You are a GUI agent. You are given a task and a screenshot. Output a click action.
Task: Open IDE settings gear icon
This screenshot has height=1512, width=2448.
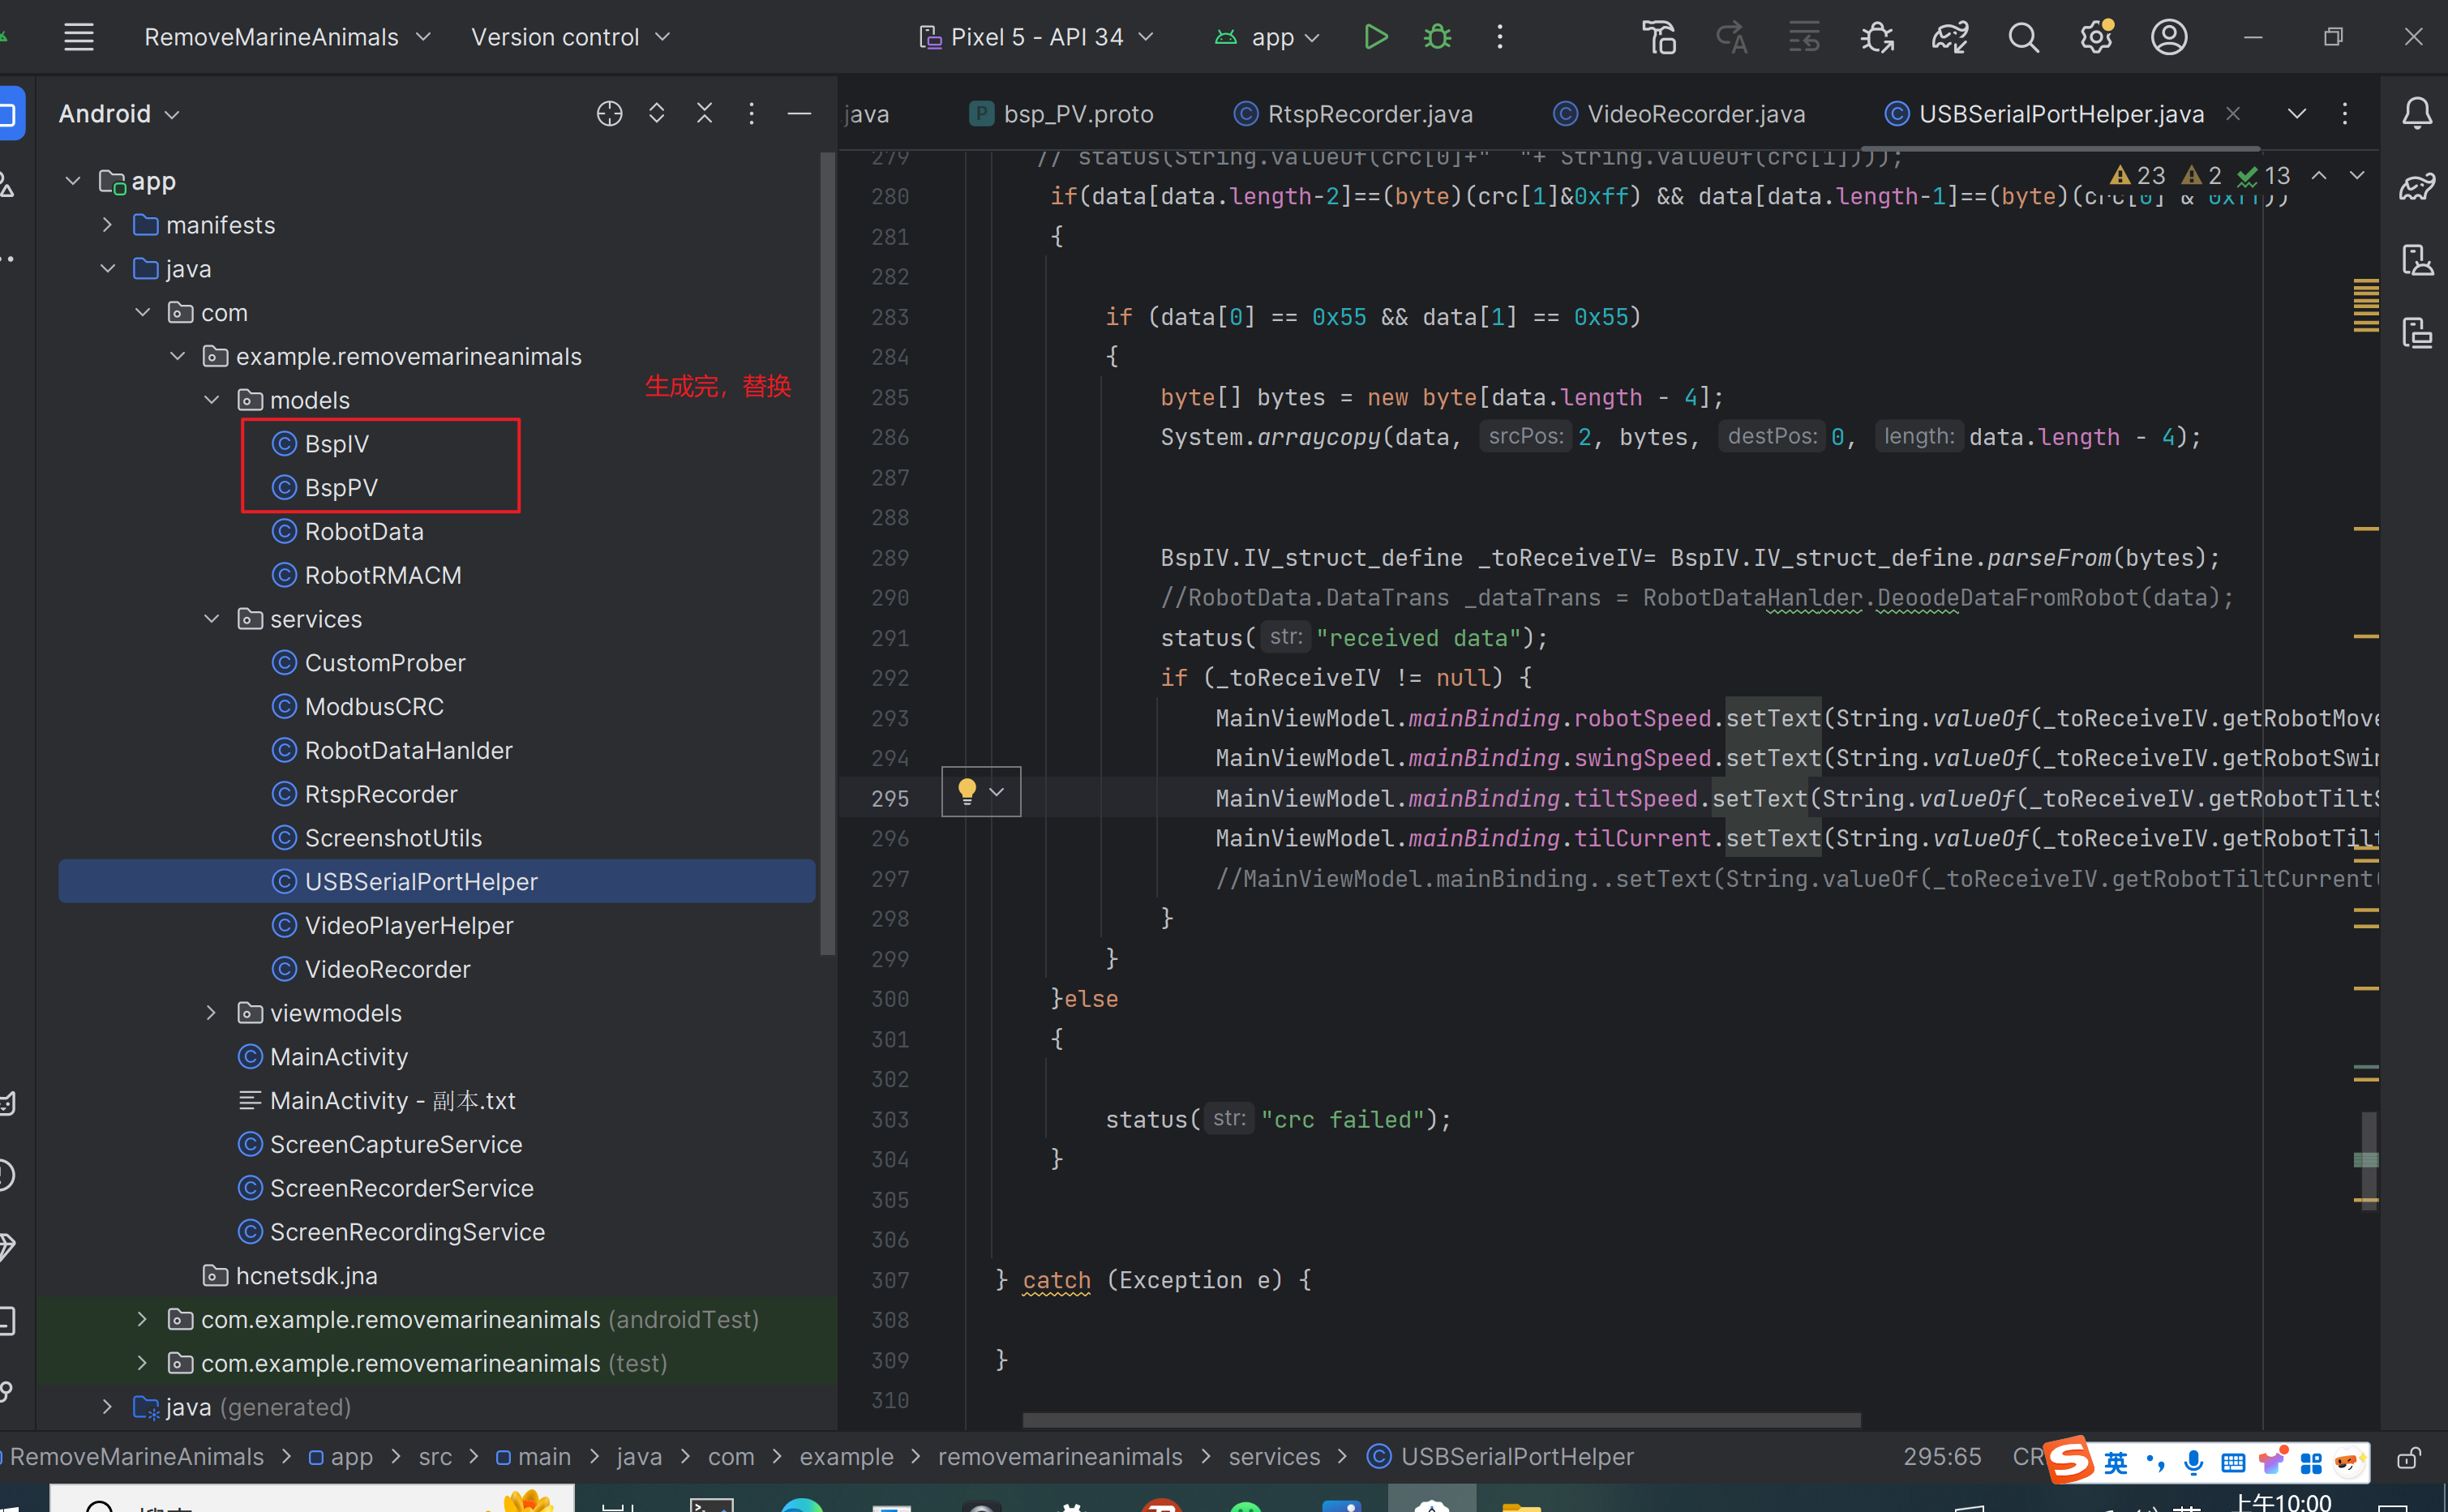[x=2095, y=38]
